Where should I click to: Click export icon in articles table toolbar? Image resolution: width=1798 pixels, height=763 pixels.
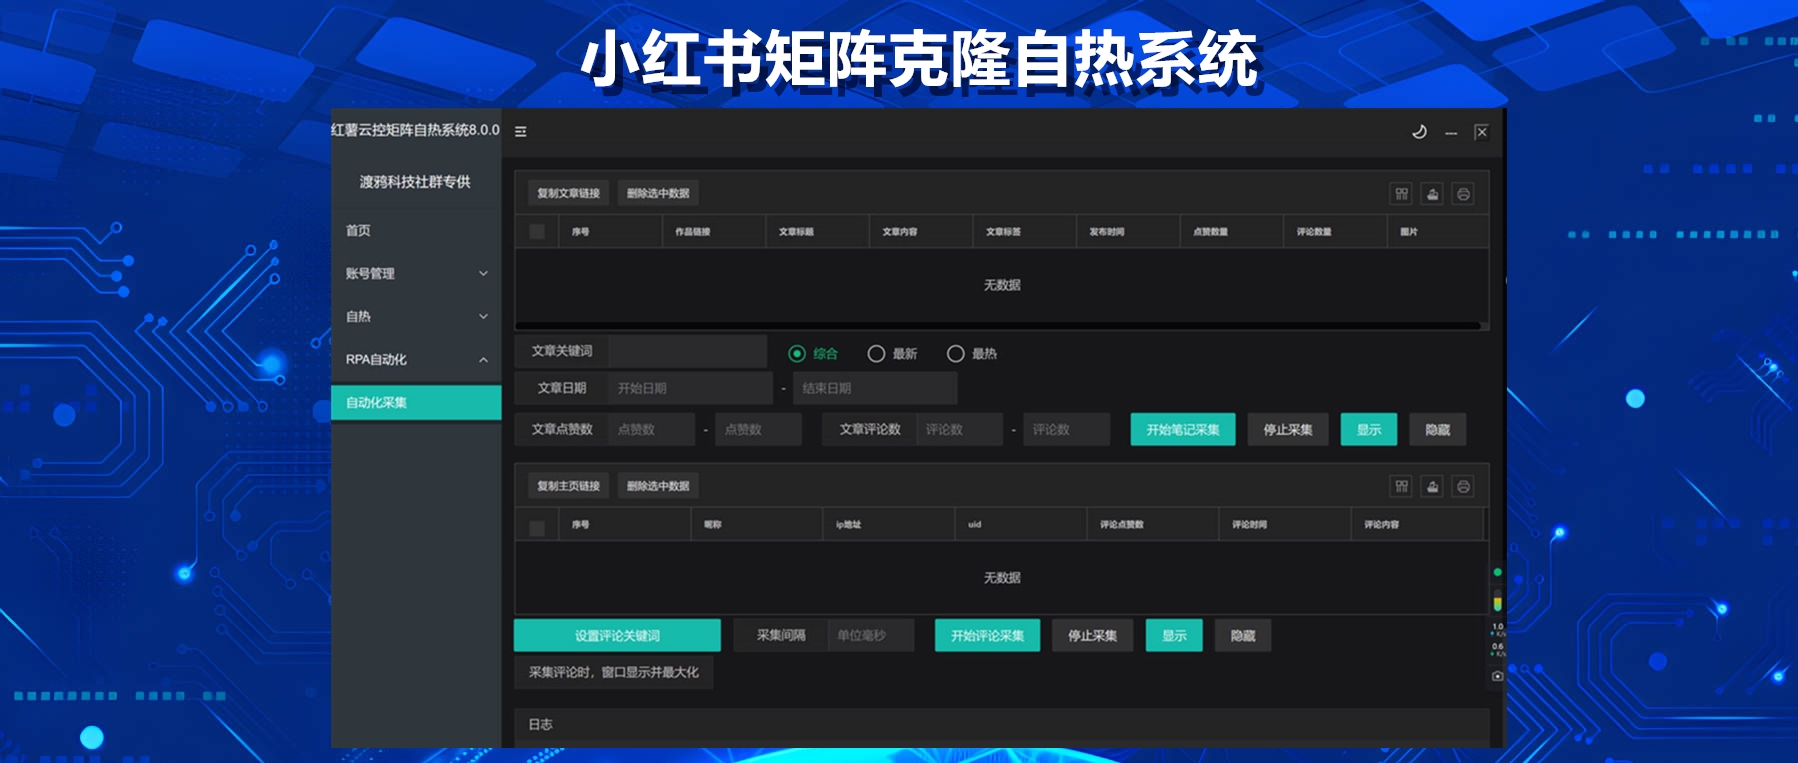tap(1432, 194)
